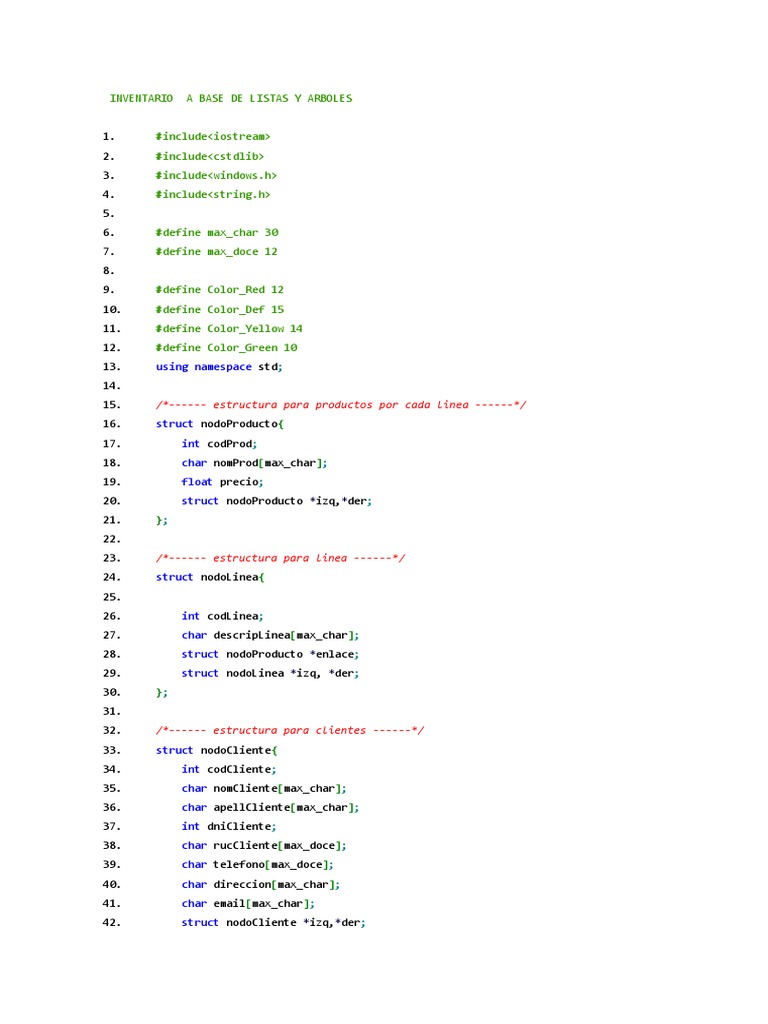Click on int codCliente; declaration
Image resolution: width=768 pixels, height=1024 pixels.
pos(229,769)
